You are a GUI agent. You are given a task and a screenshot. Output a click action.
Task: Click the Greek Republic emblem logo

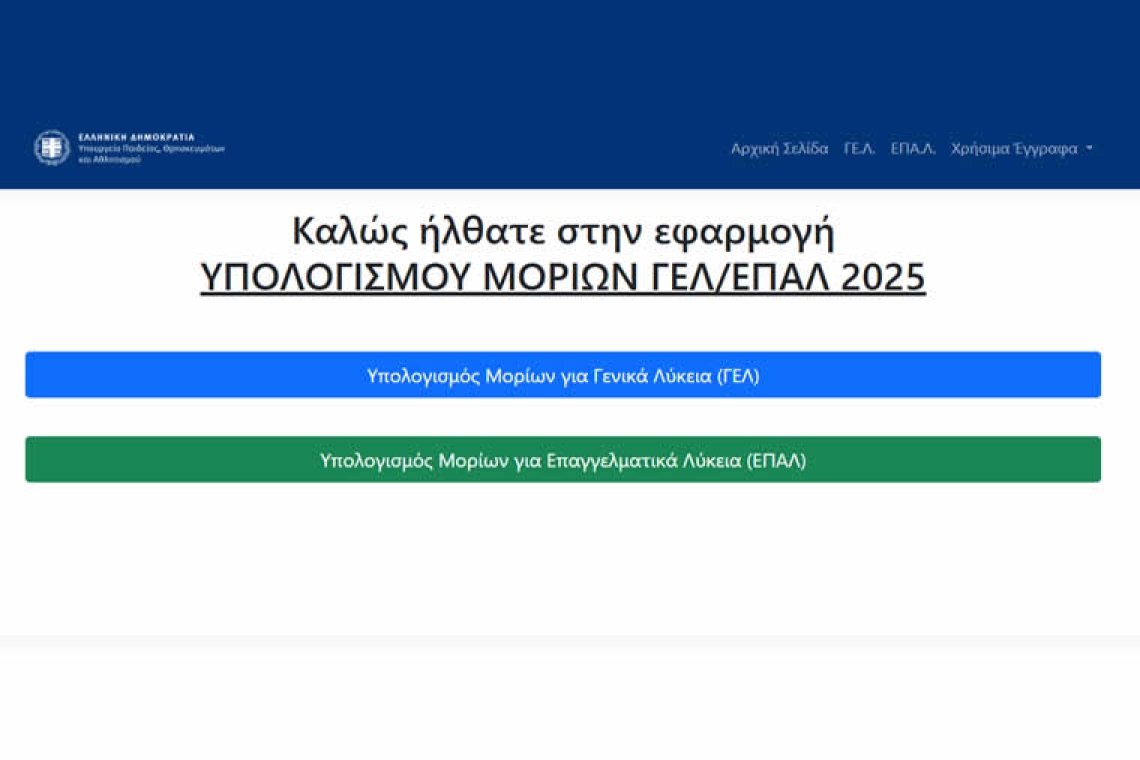click(52, 148)
